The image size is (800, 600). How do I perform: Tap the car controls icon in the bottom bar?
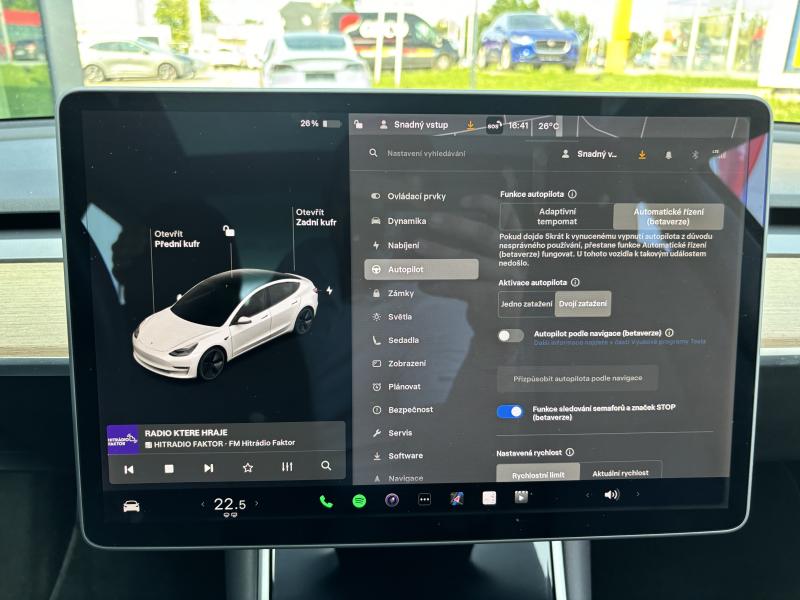(x=131, y=506)
